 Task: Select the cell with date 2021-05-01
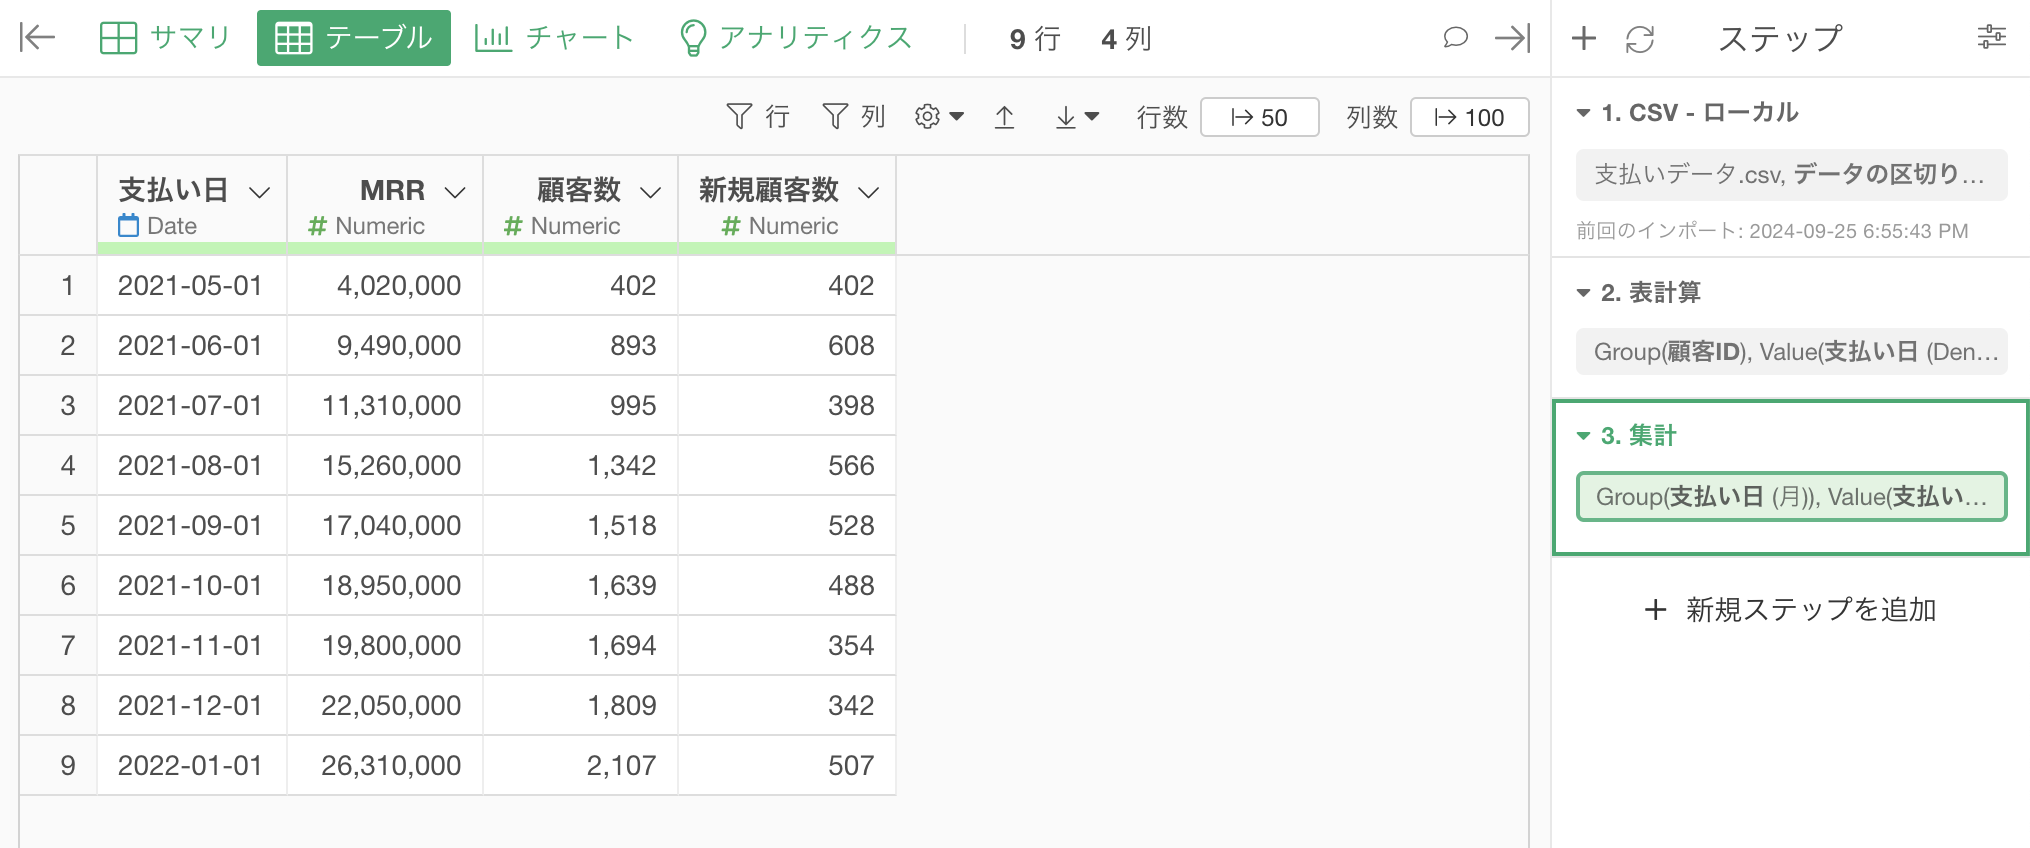click(191, 285)
